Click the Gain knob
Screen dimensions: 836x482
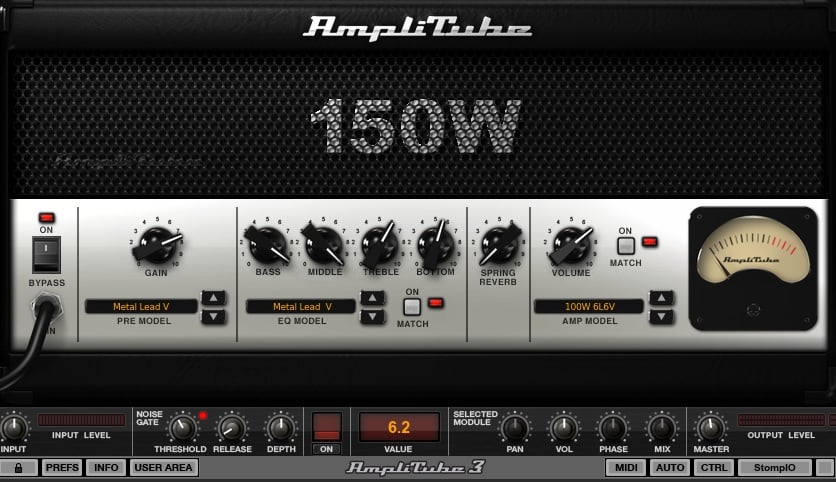157,245
